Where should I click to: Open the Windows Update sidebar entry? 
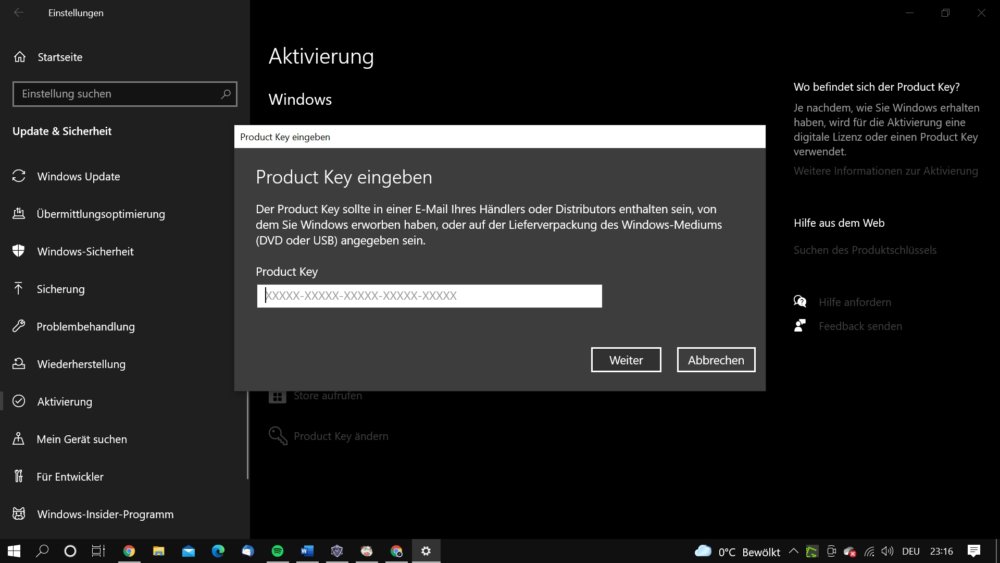(78, 177)
